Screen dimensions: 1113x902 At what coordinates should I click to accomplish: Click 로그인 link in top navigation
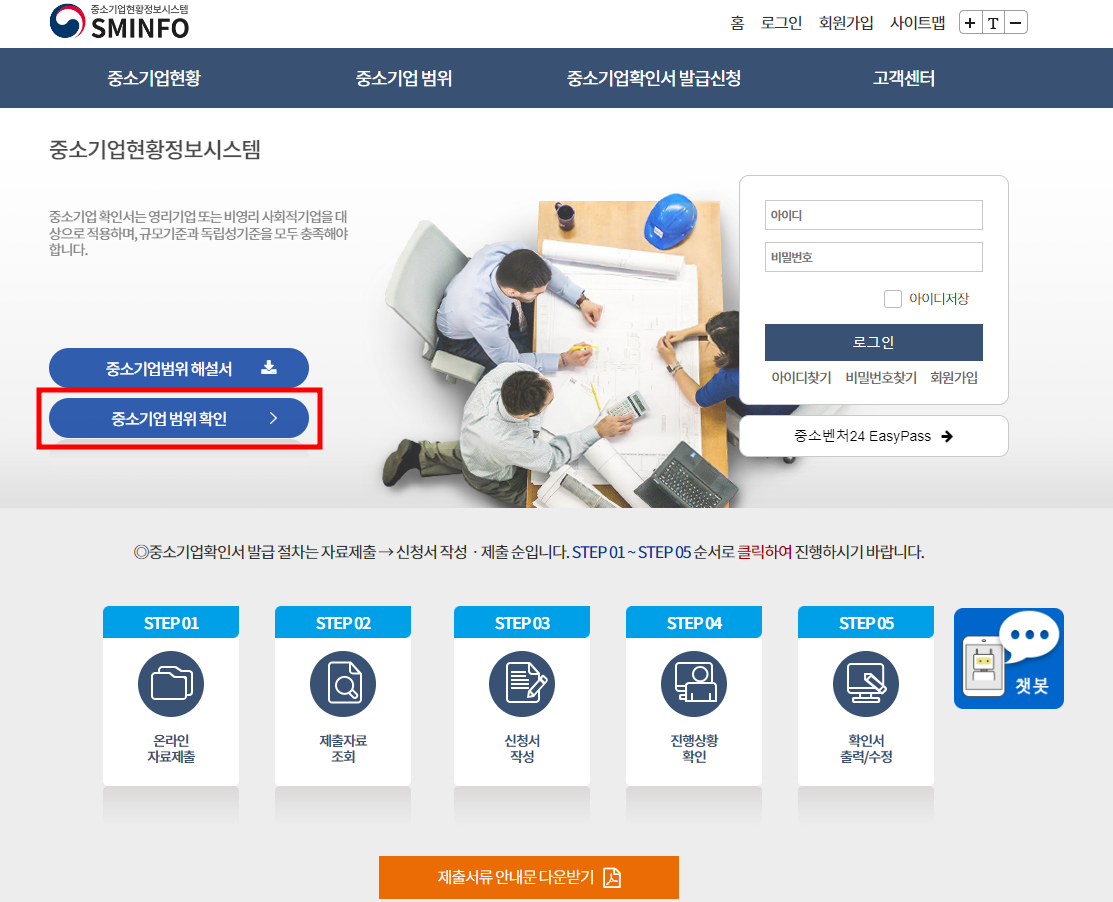coord(781,23)
